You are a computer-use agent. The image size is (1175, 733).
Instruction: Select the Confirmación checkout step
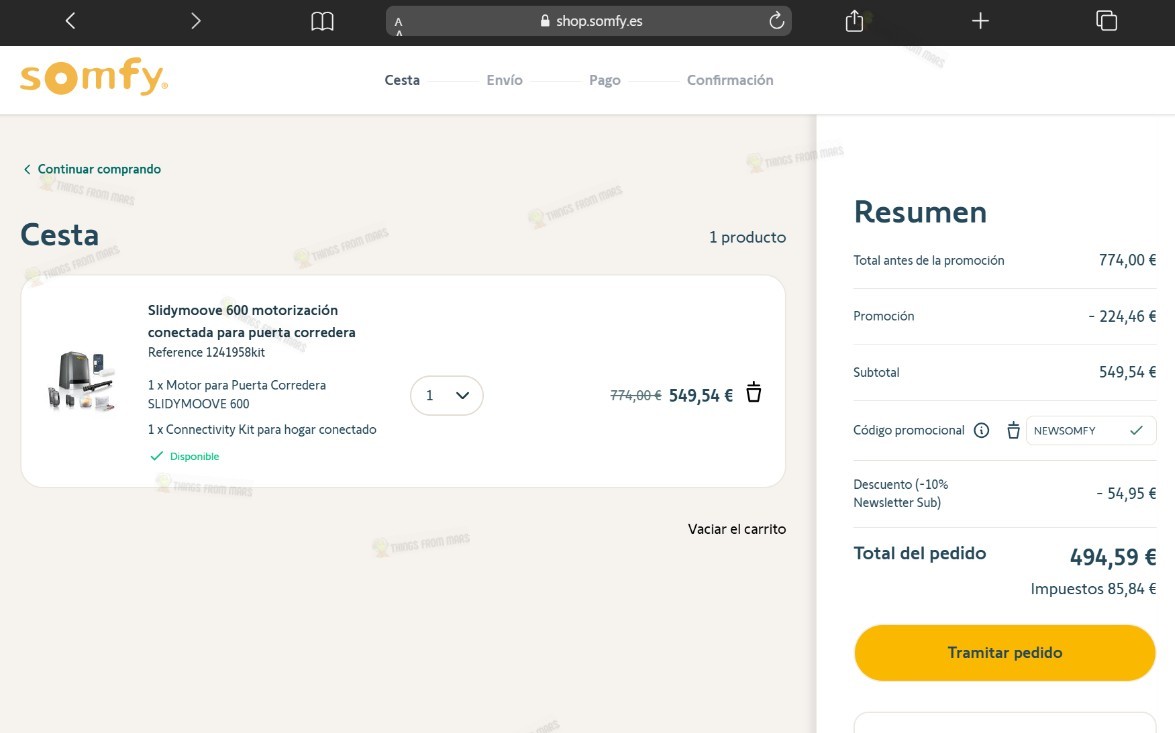click(x=730, y=80)
